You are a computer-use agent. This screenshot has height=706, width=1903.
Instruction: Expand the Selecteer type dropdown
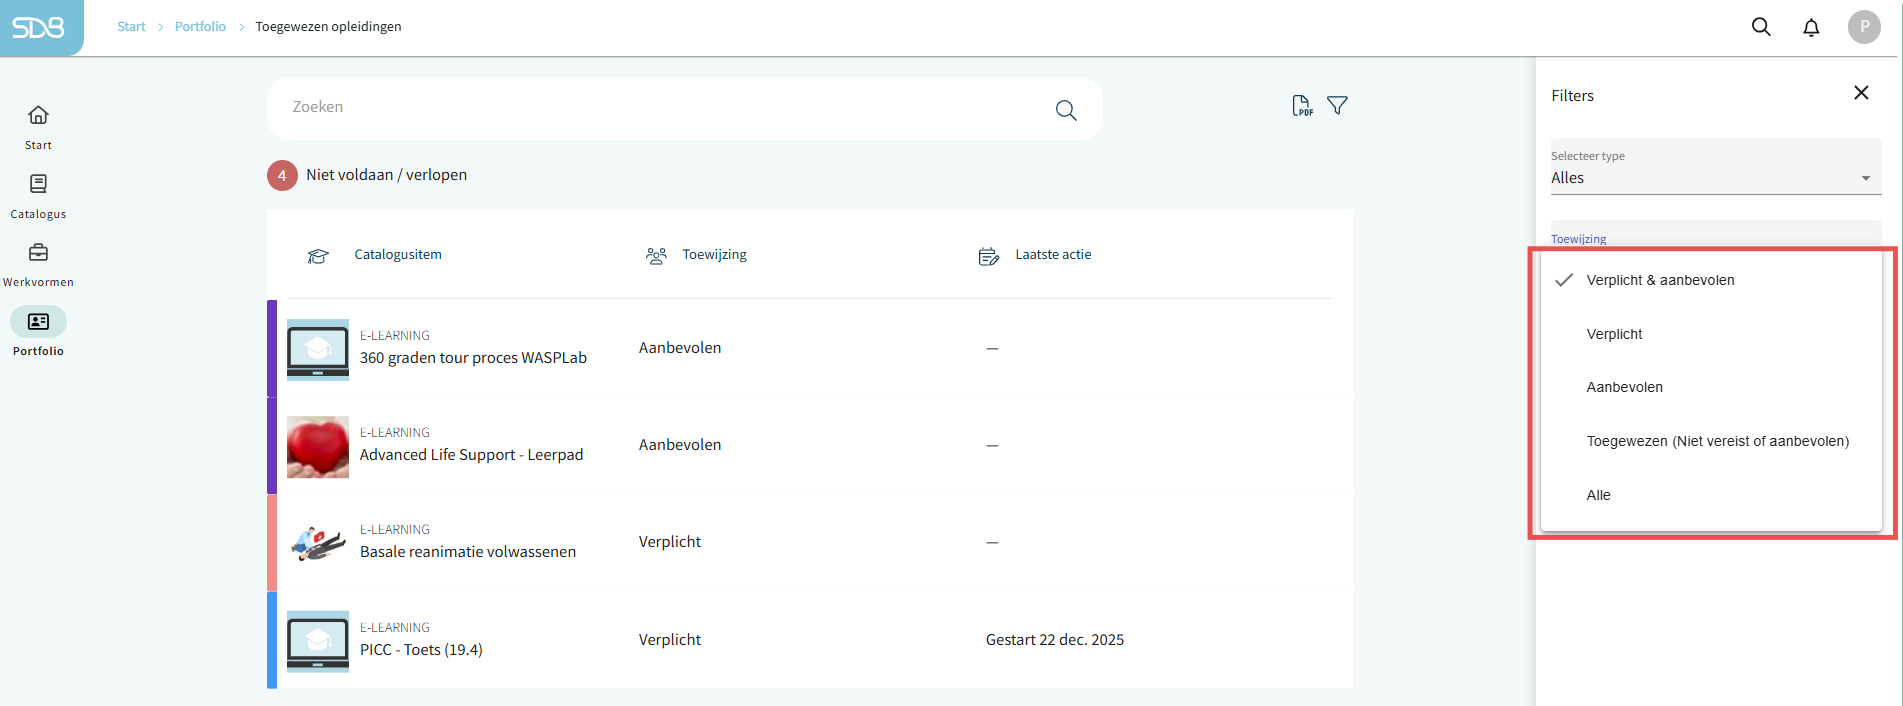click(x=1715, y=177)
